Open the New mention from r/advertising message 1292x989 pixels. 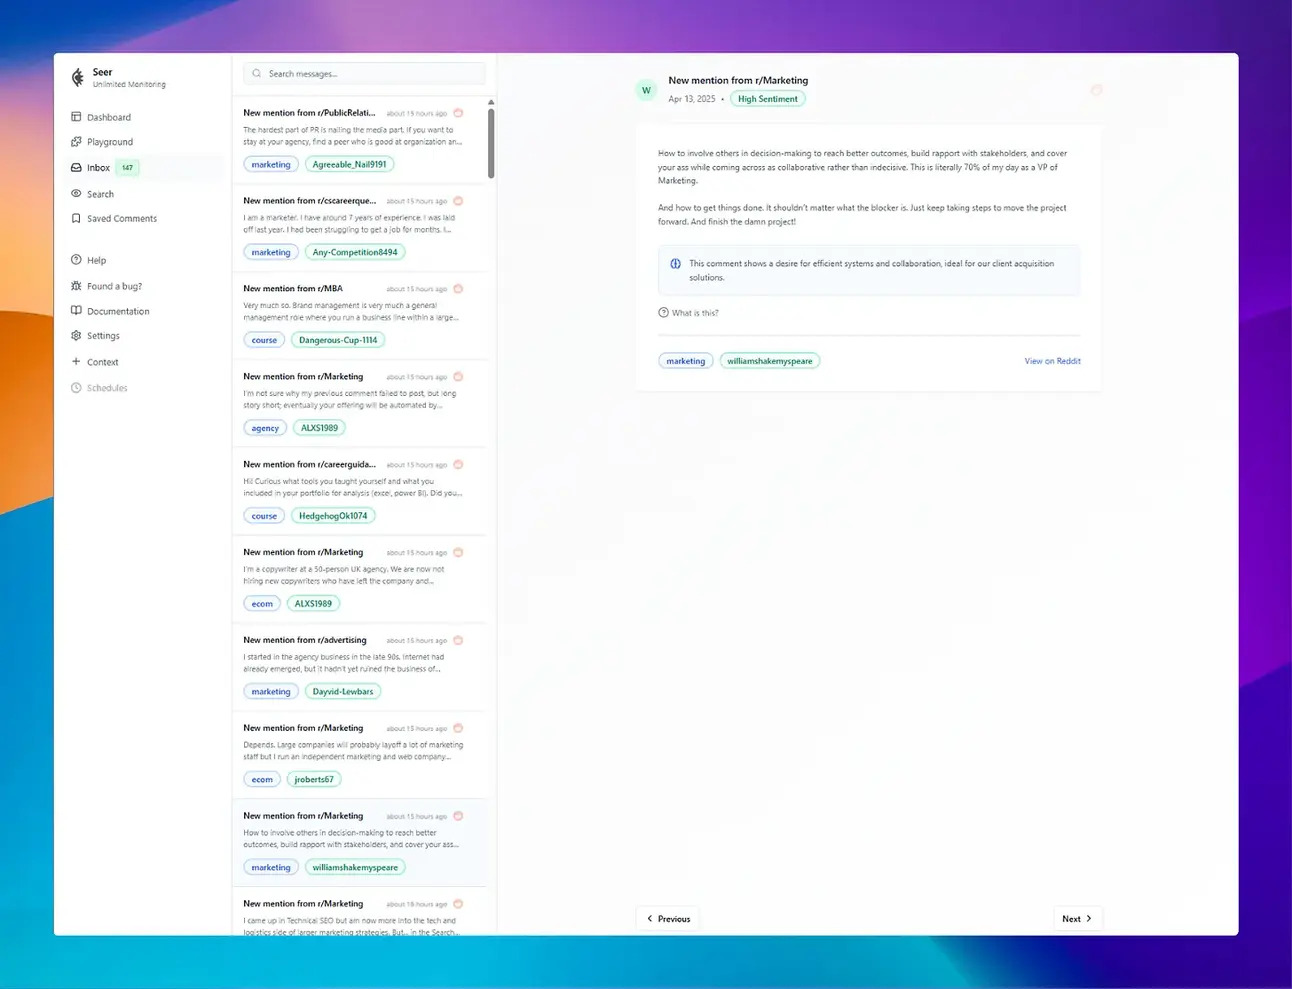coord(360,667)
